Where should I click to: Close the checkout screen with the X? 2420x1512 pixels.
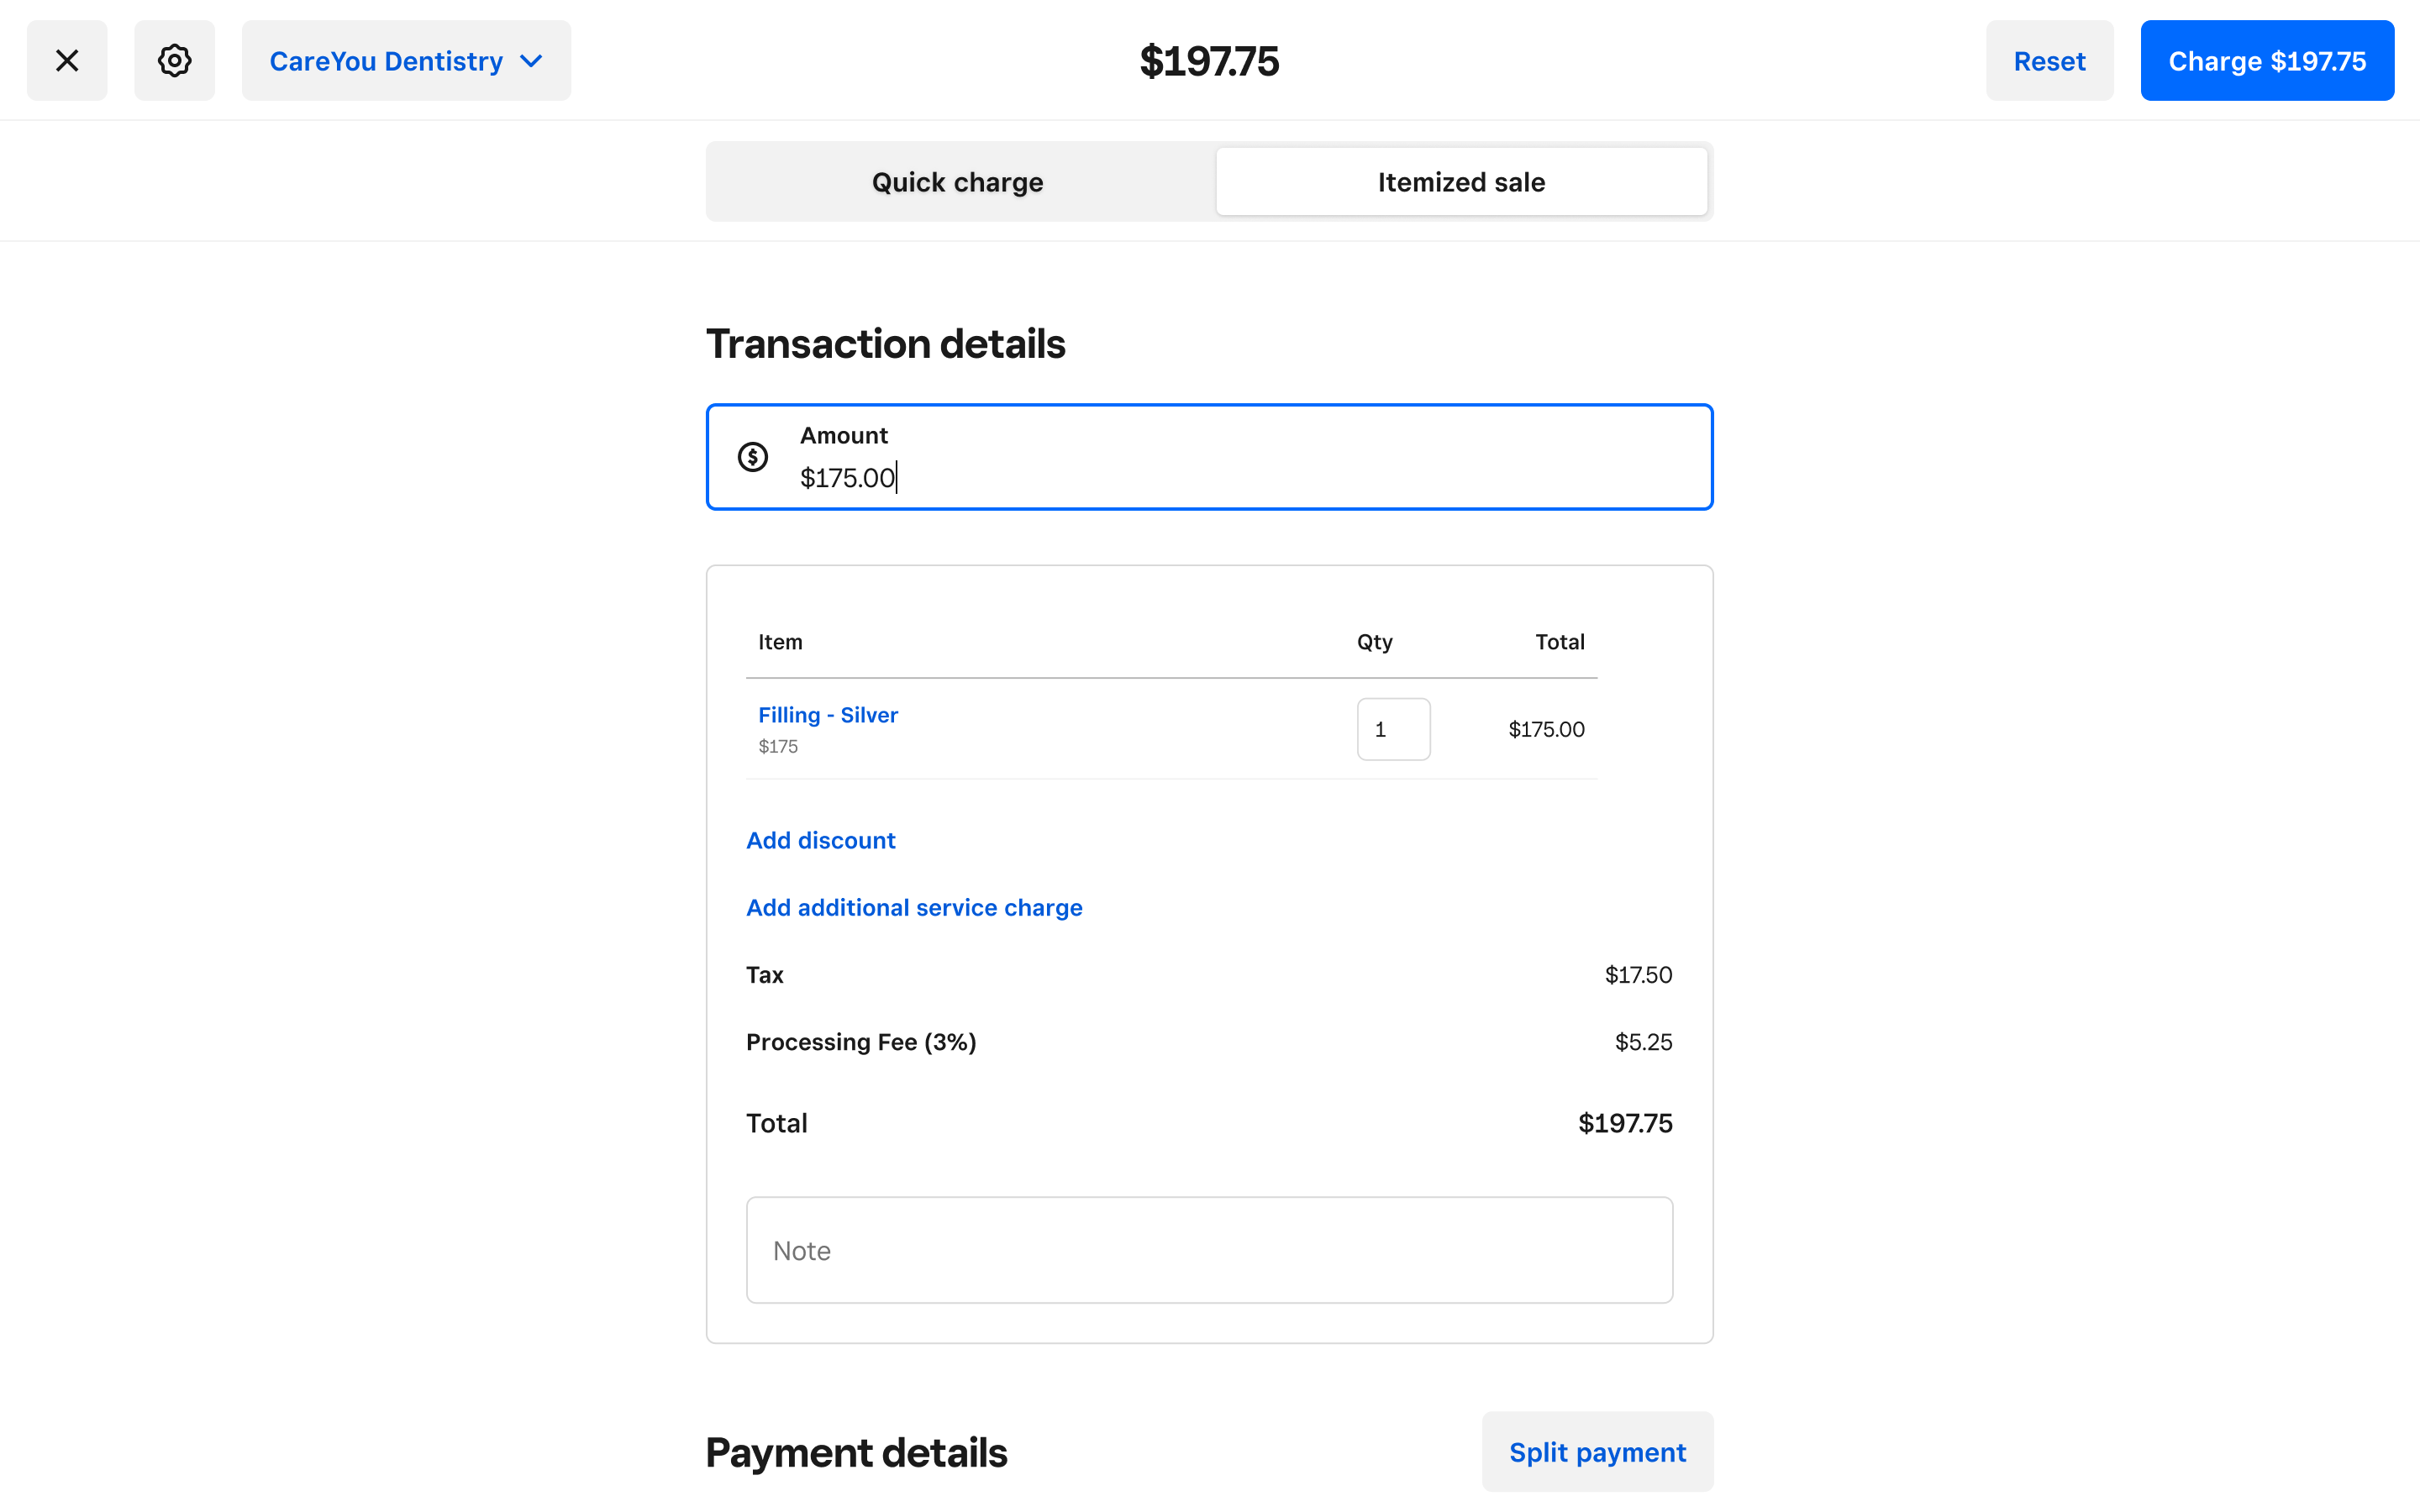66,60
